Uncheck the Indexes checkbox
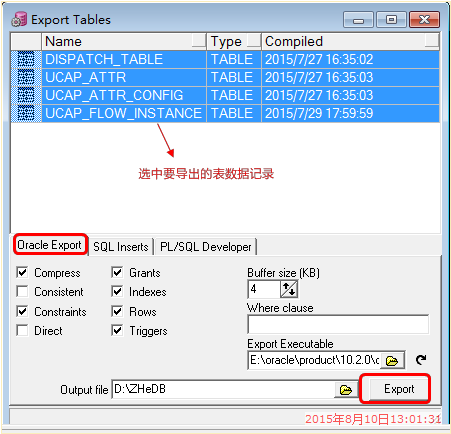451x434 pixels. (x=117, y=292)
